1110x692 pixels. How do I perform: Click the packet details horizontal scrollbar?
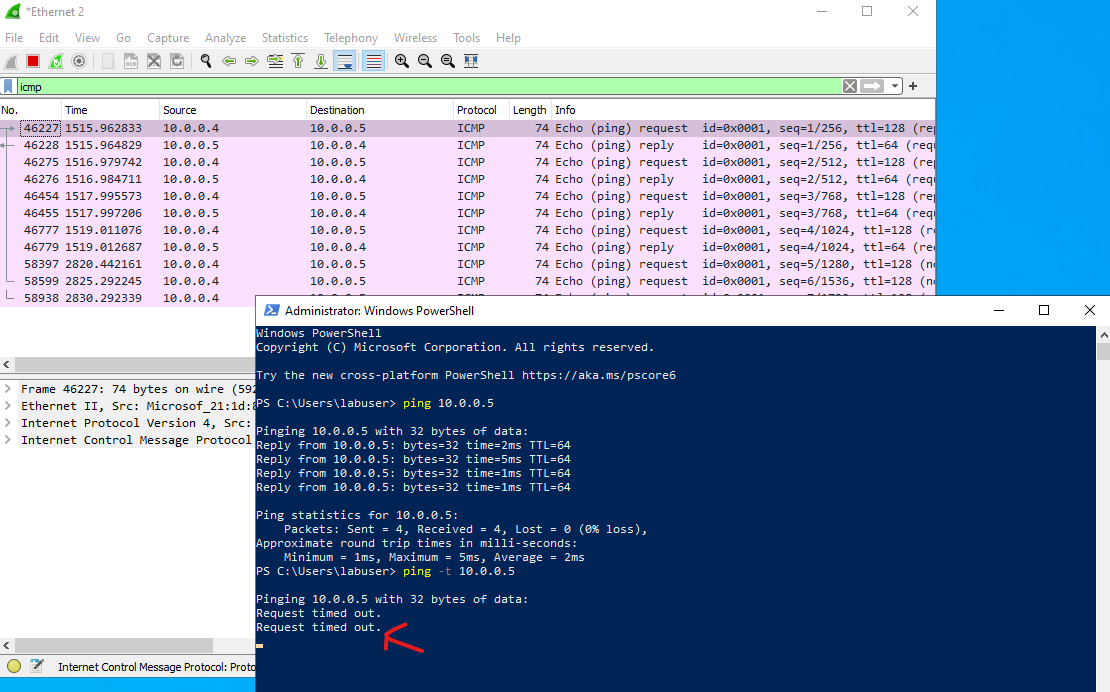(x=113, y=646)
